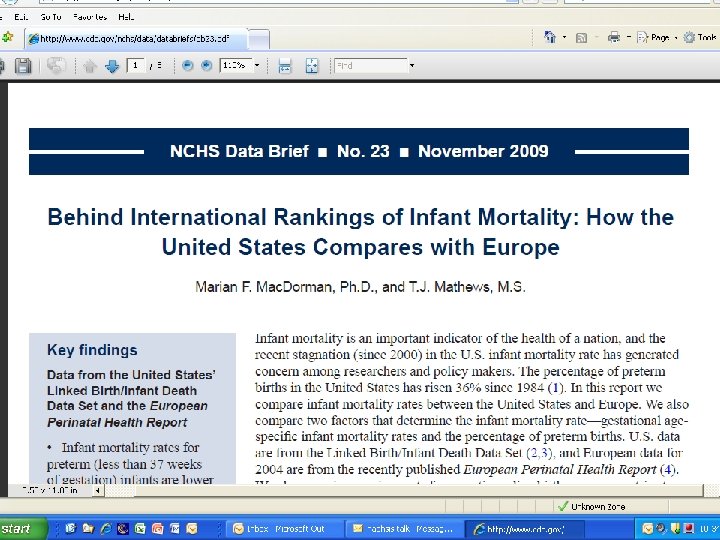Click the red swirl Quick Launch icon
The height and width of the screenshot is (540, 720).
158,529
